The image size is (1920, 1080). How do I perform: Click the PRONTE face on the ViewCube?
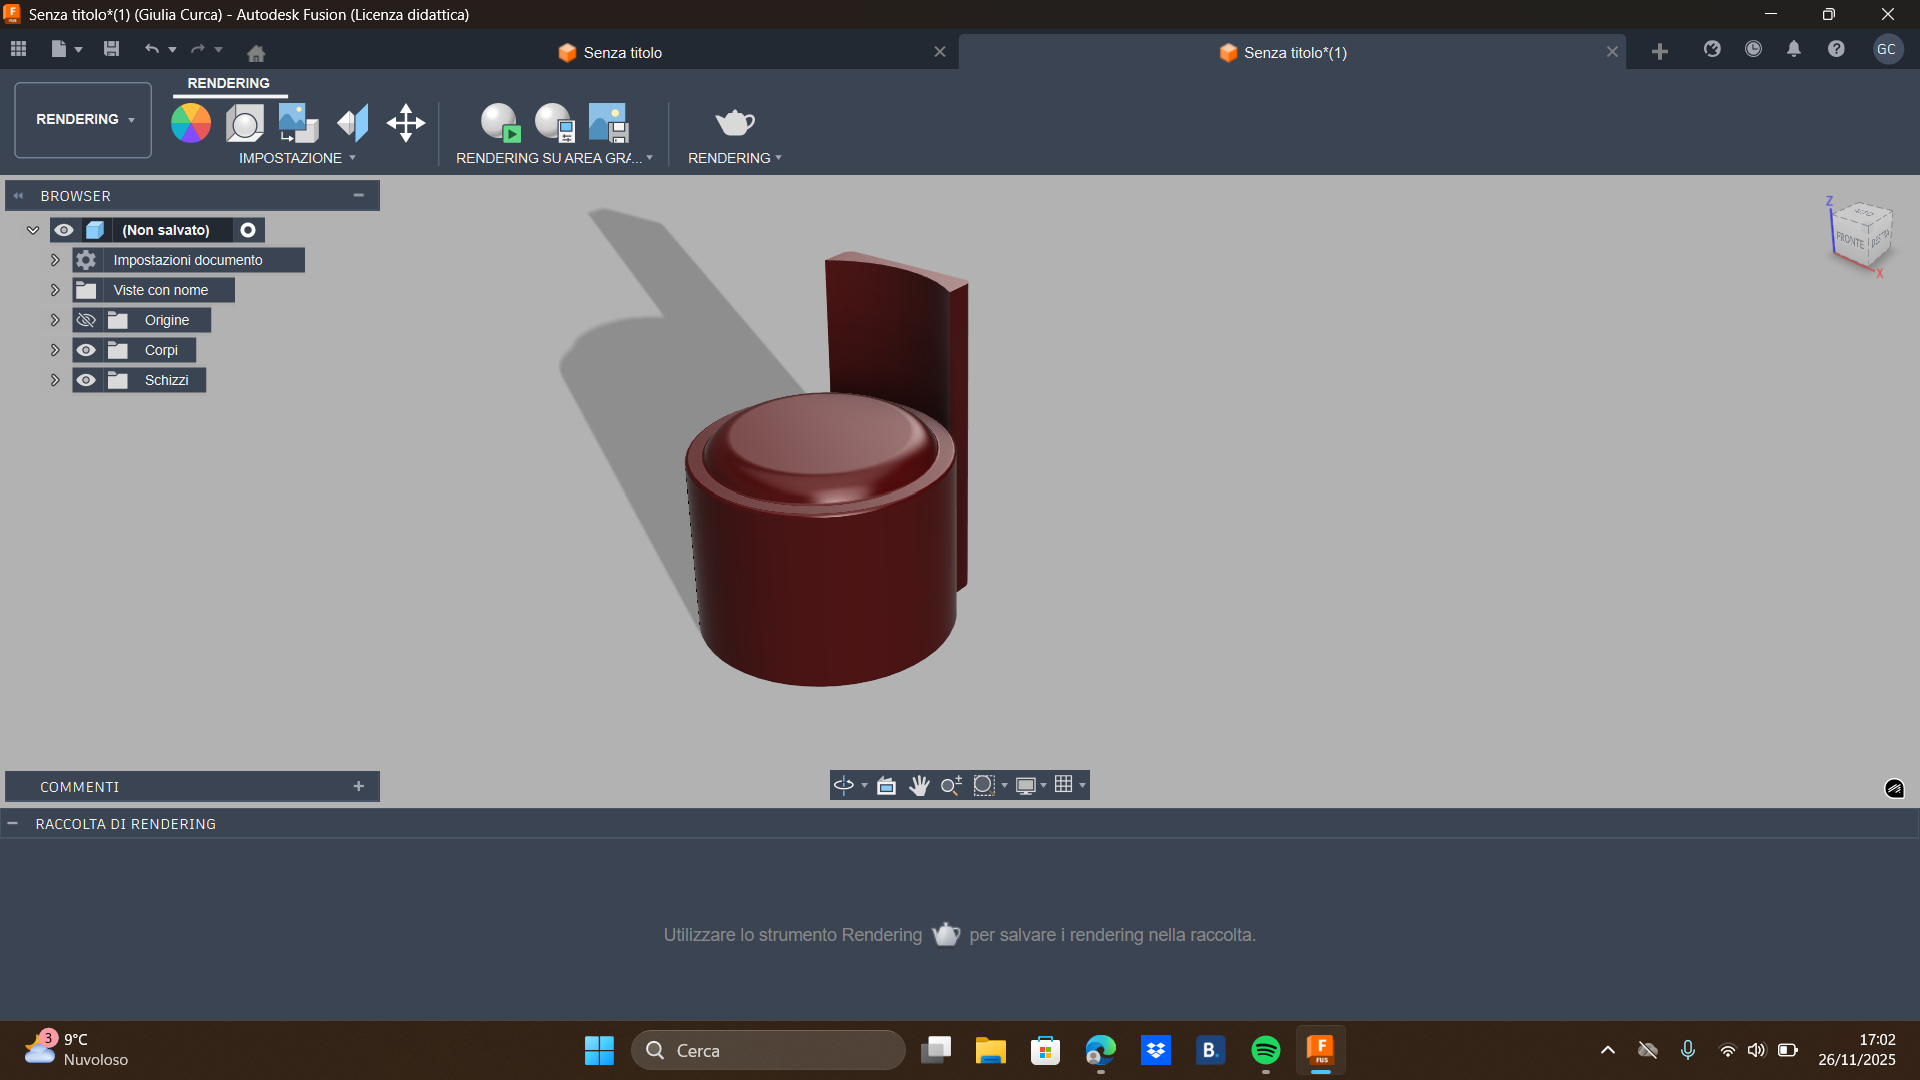(1850, 240)
